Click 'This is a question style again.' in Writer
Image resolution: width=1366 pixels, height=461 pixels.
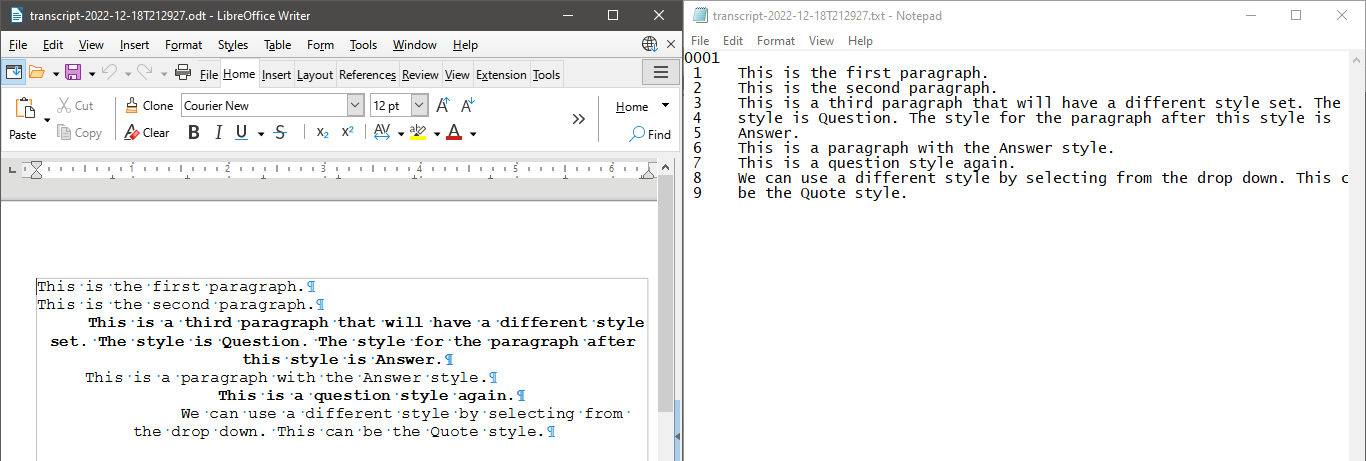coord(366,395)
